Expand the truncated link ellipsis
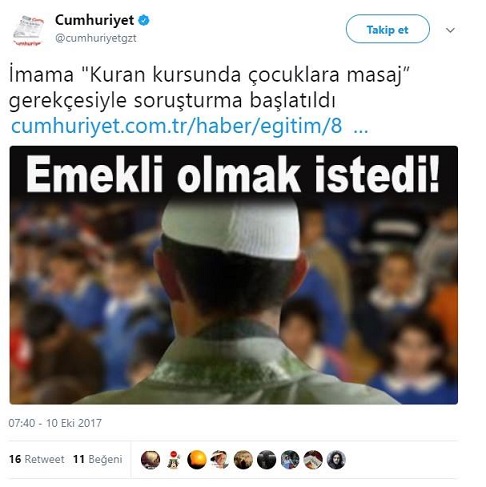Viewport: 486px width, 487px height. tap(360, 127)
